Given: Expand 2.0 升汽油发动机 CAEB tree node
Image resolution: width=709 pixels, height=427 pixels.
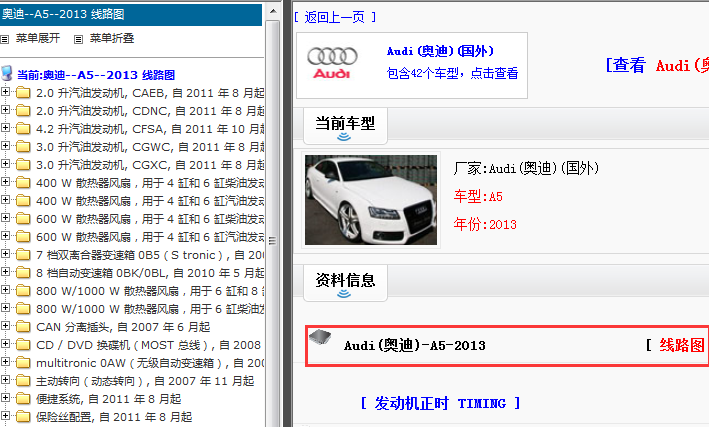Looking at the screenshot, I should [x=5, y=92].
